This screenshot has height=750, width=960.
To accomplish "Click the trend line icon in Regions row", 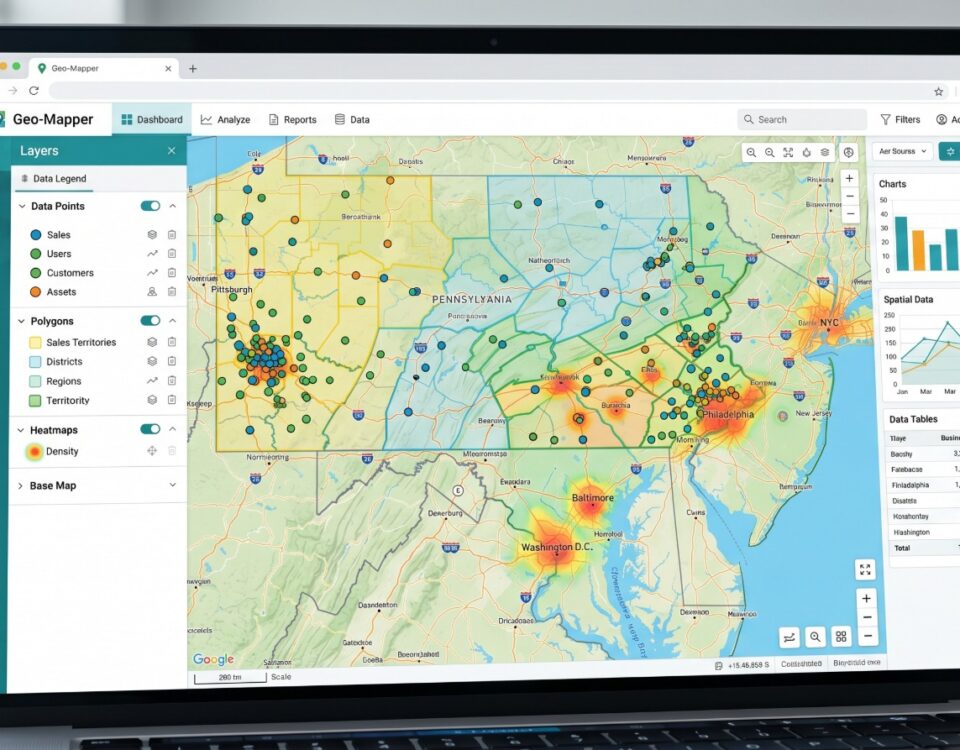I will click(x=152, y=381).
